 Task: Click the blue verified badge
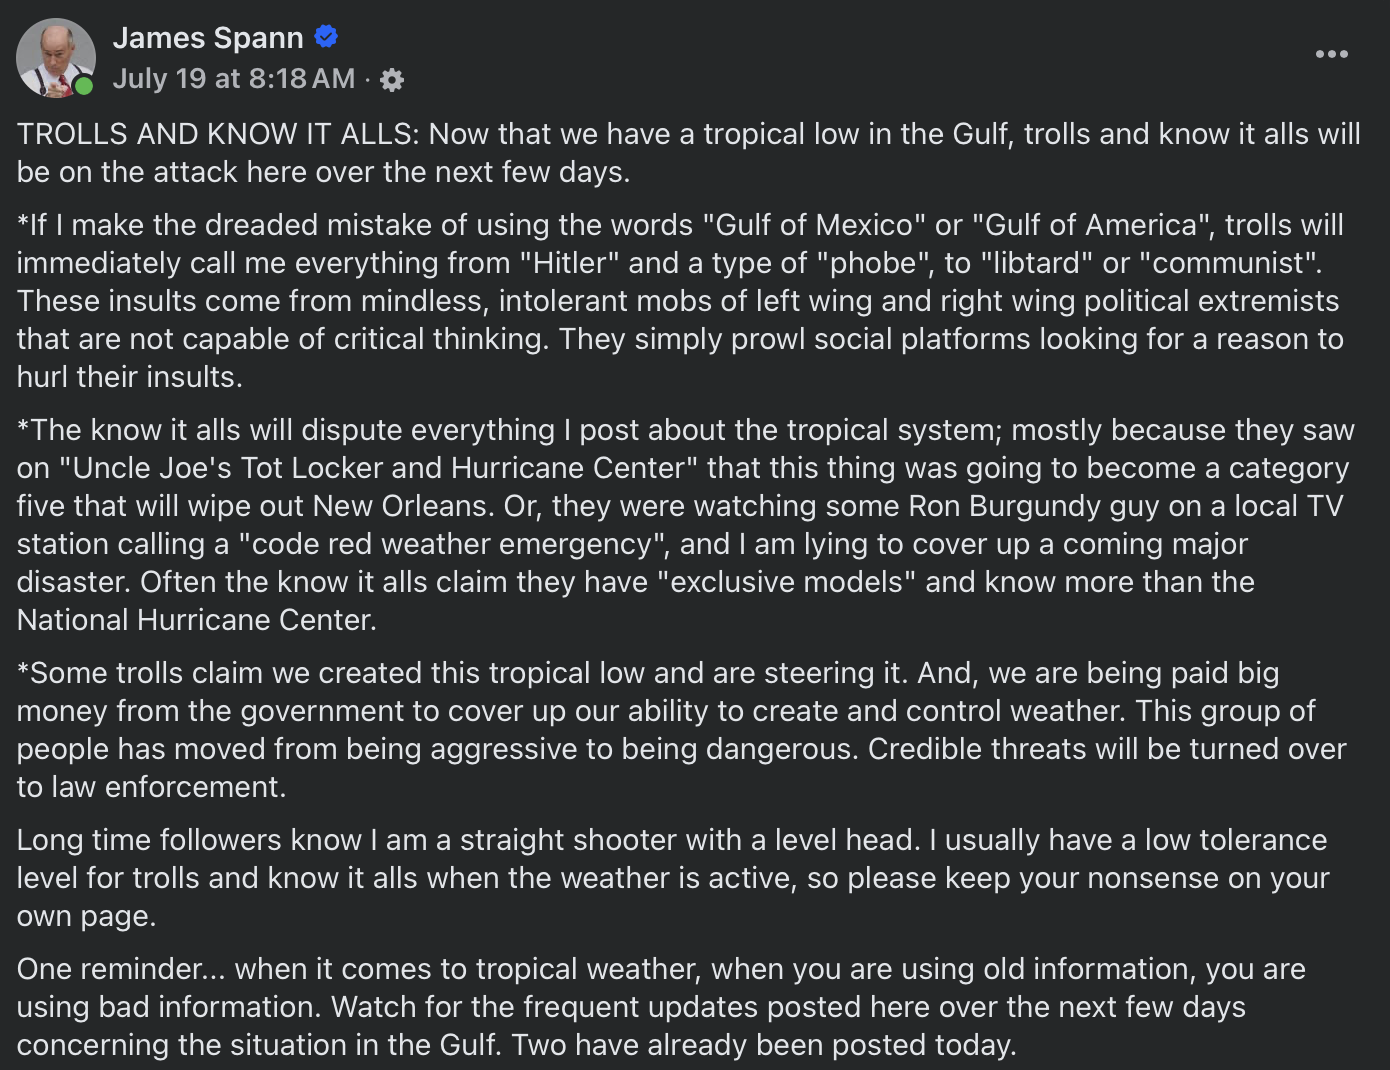[326, 37]
